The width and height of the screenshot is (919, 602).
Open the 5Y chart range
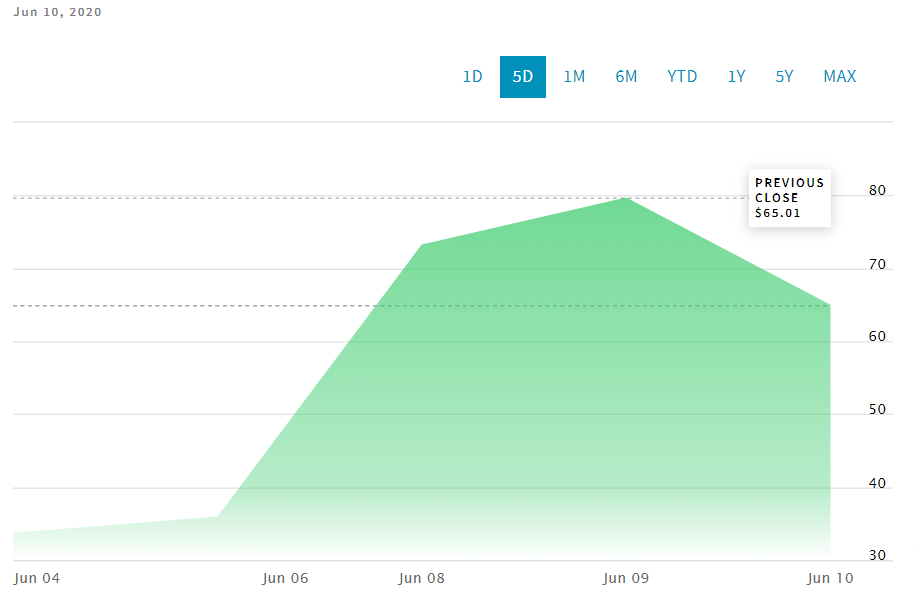[x=784, y=77]
